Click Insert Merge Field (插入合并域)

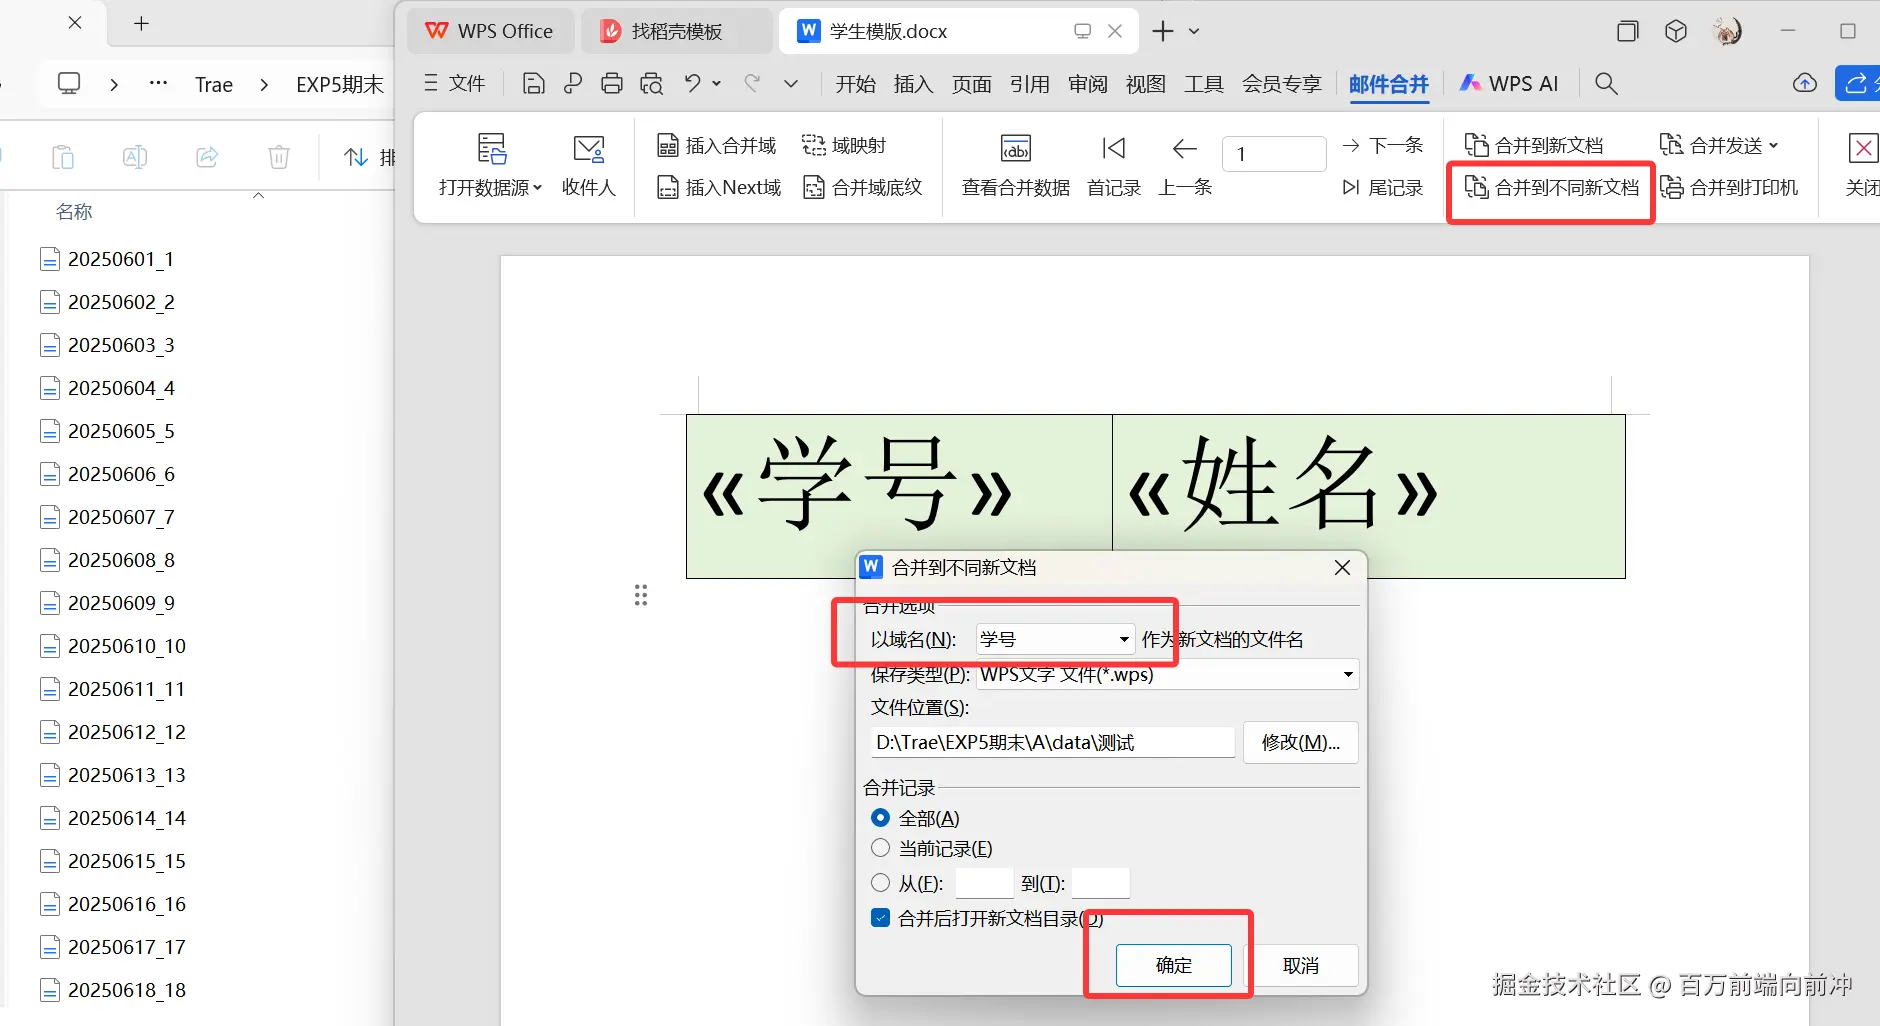[716, 146]
